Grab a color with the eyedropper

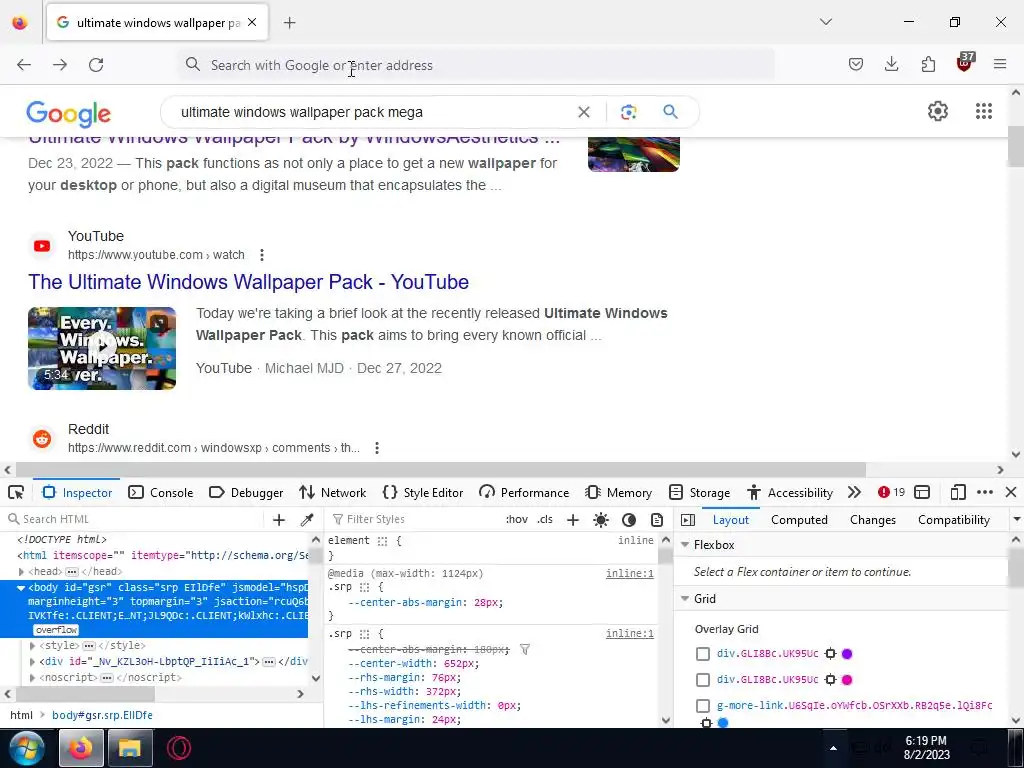click(306, 520)
